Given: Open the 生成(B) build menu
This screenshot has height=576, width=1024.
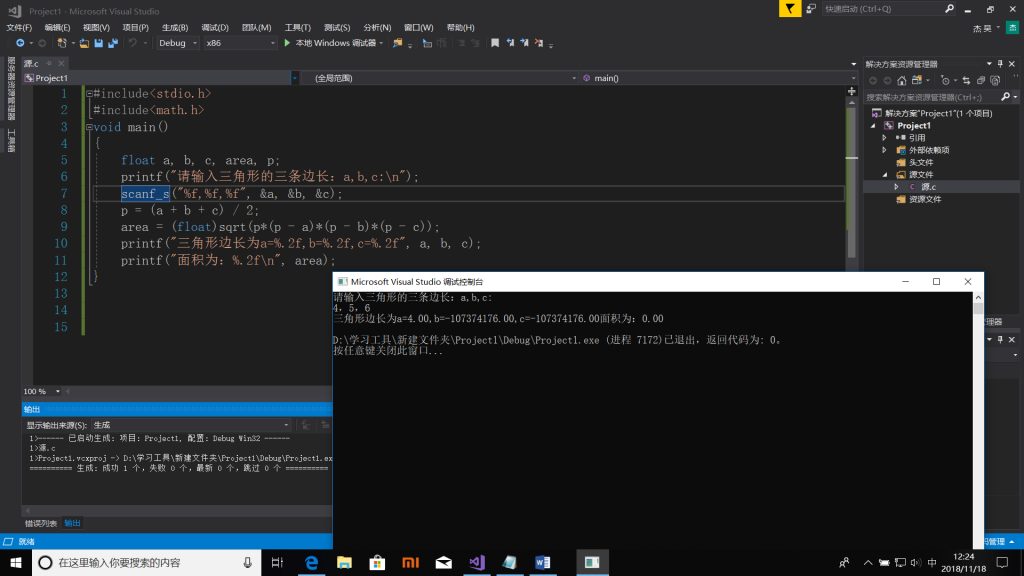Looking at the screenshot, I should pyautogui.click(x=174, y=27).
